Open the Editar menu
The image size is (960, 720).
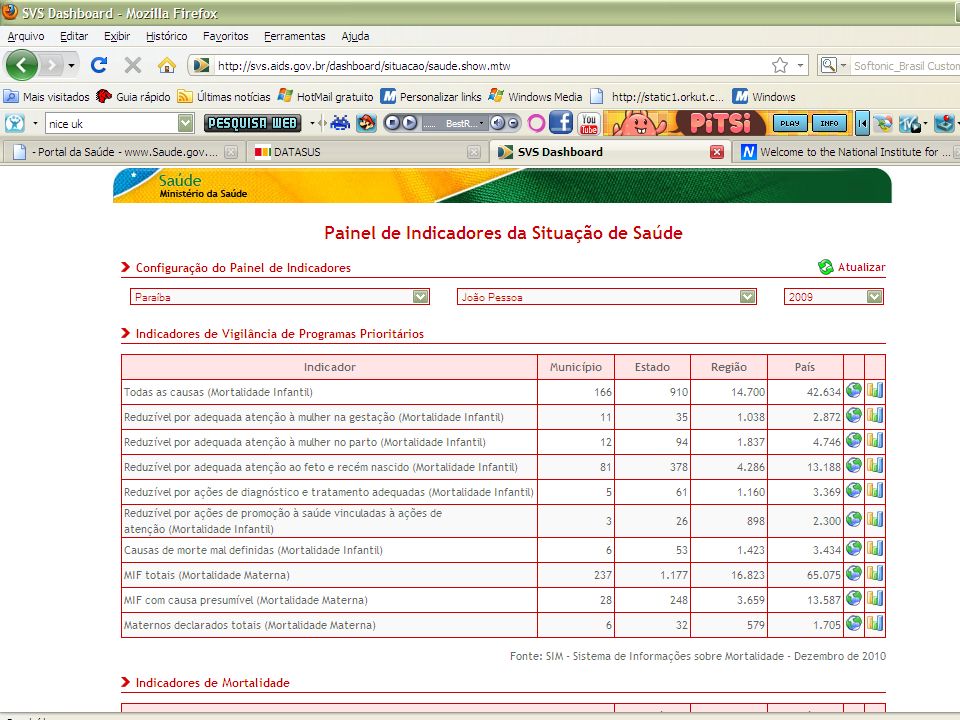pos(74,36)
